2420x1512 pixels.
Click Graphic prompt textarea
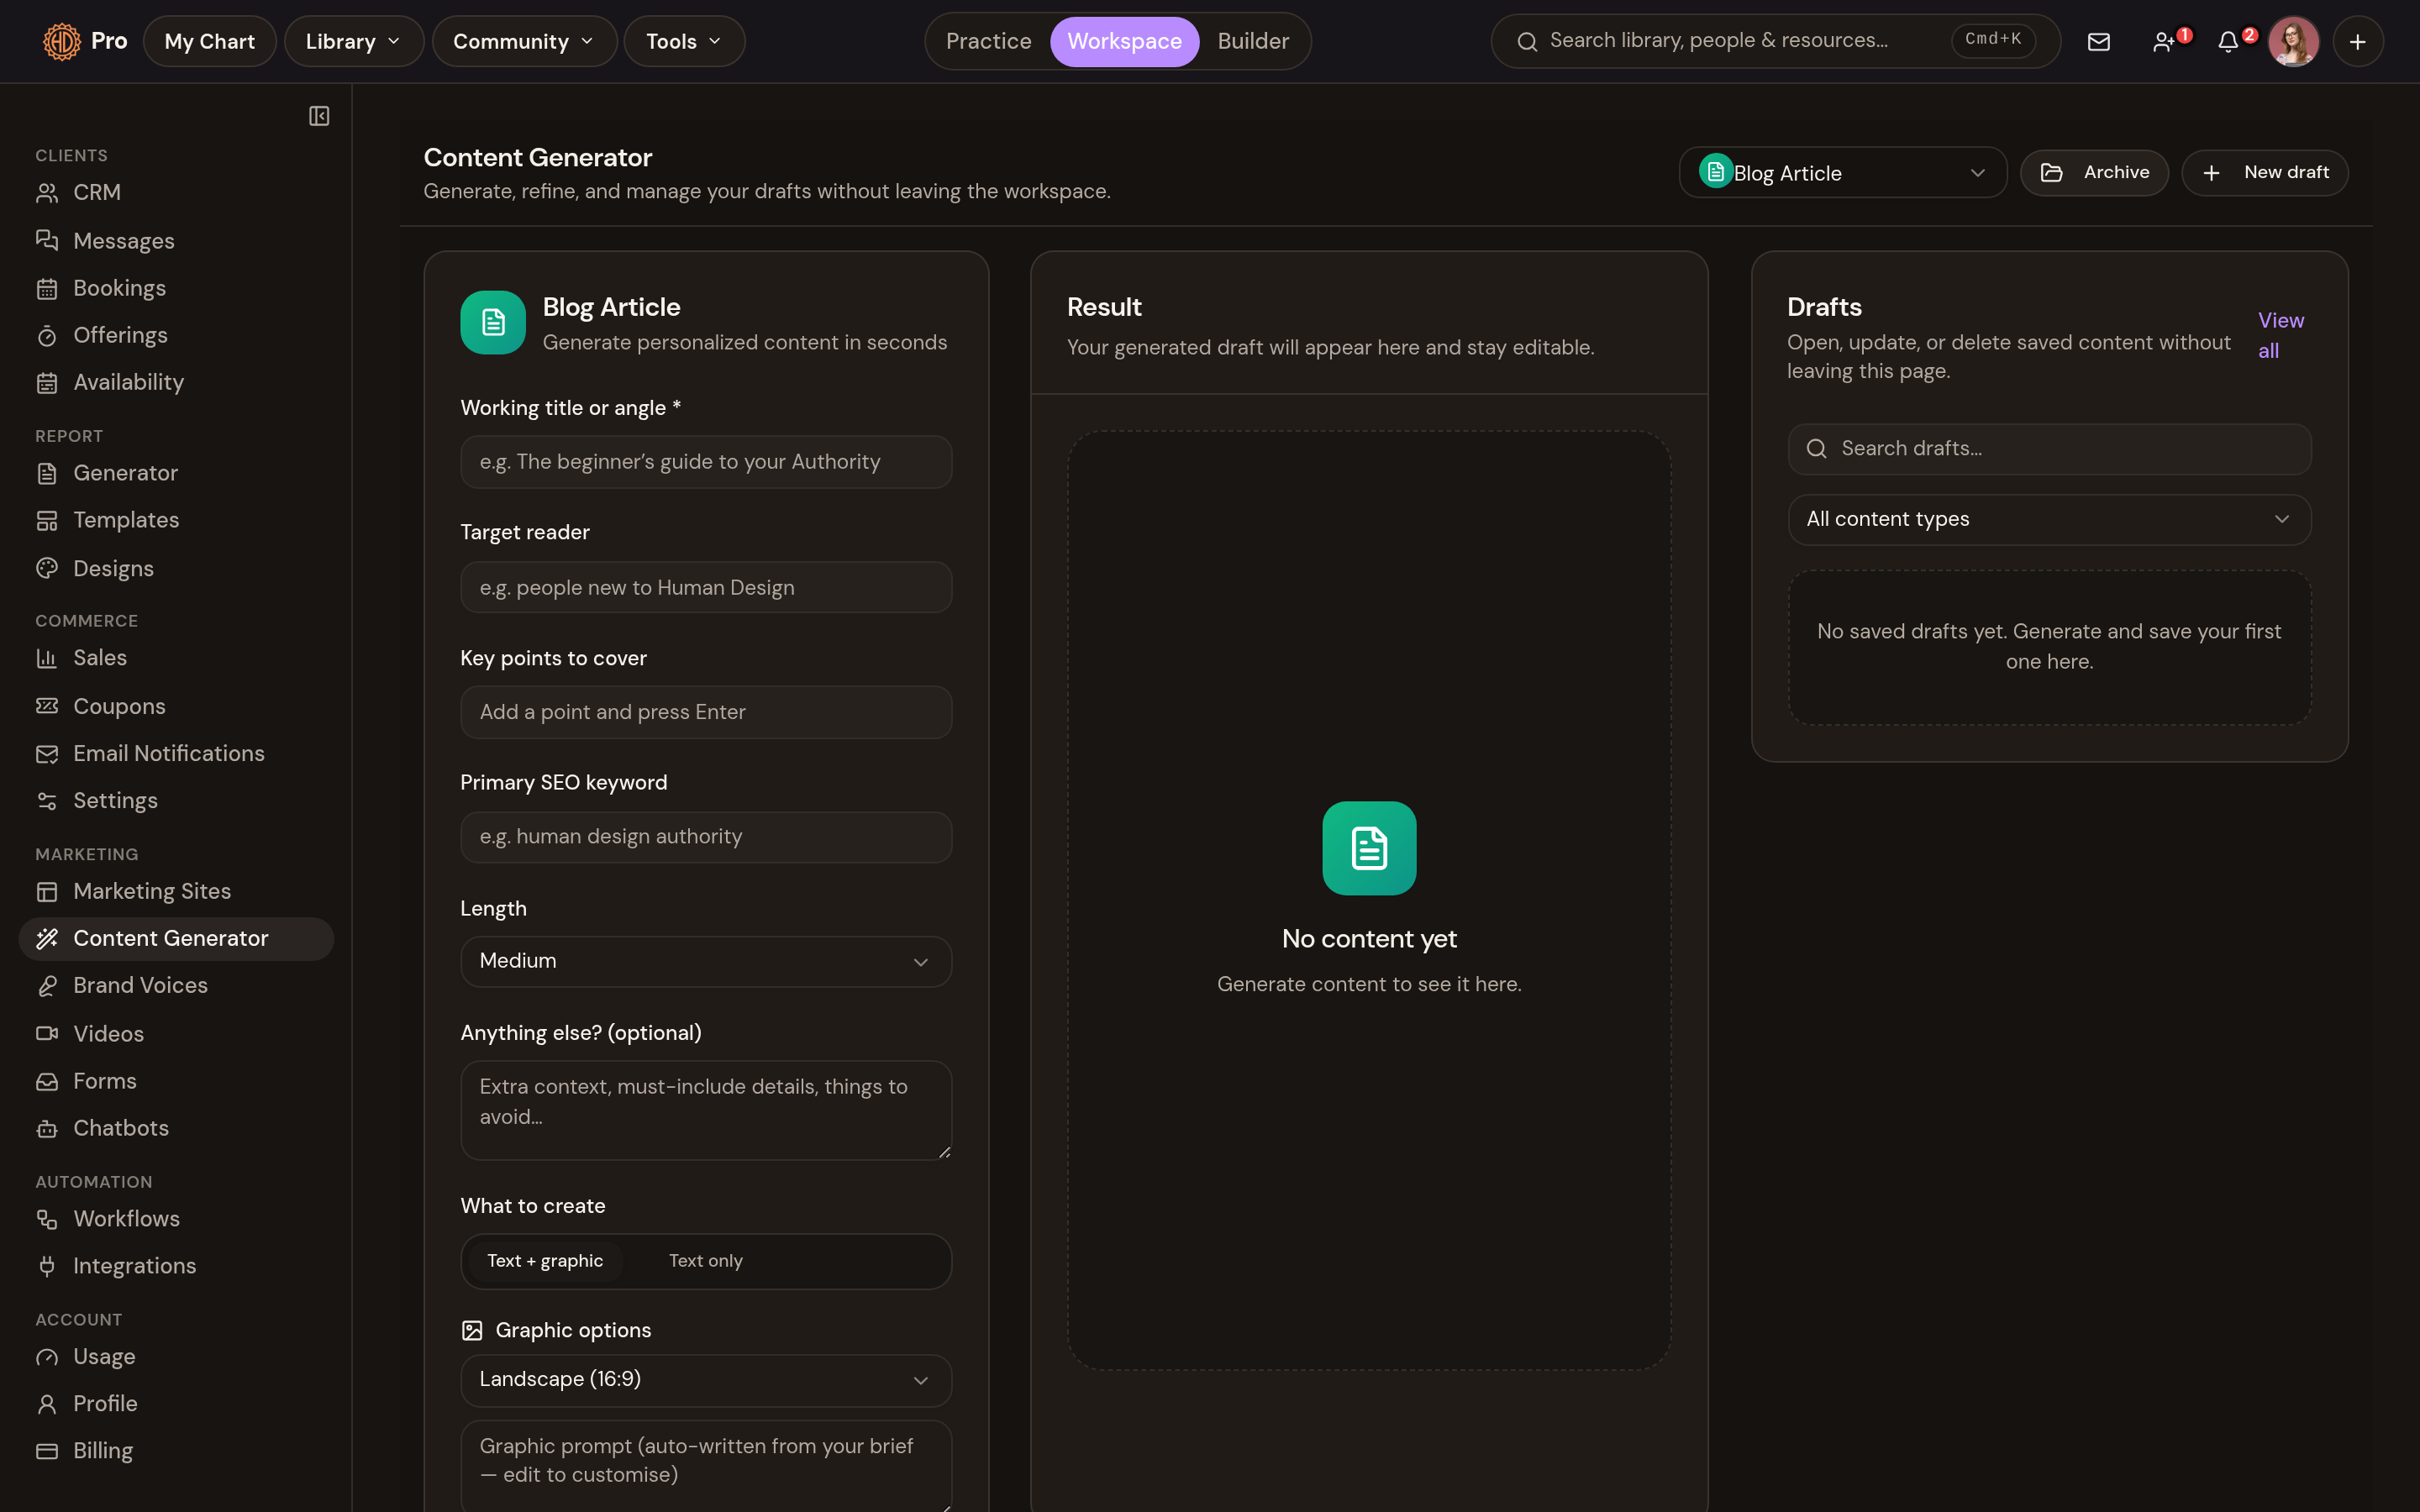[706, 1465]
